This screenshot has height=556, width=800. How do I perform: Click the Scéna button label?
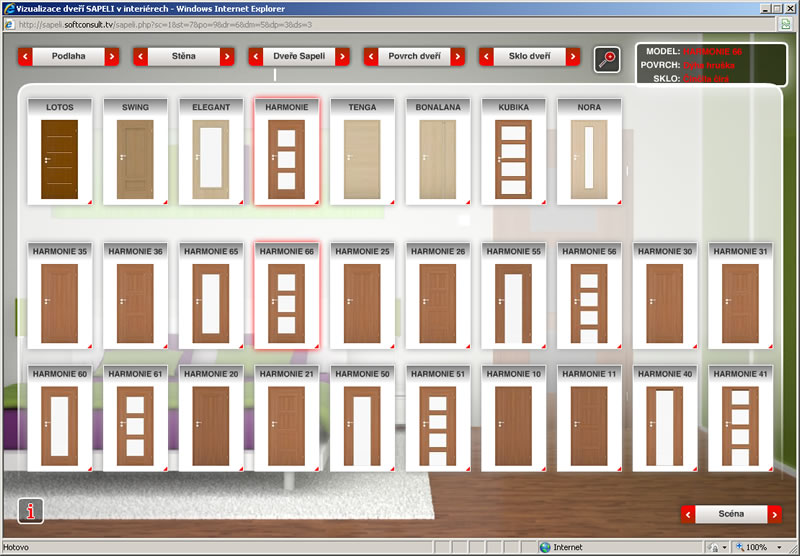tap(731, 514)
